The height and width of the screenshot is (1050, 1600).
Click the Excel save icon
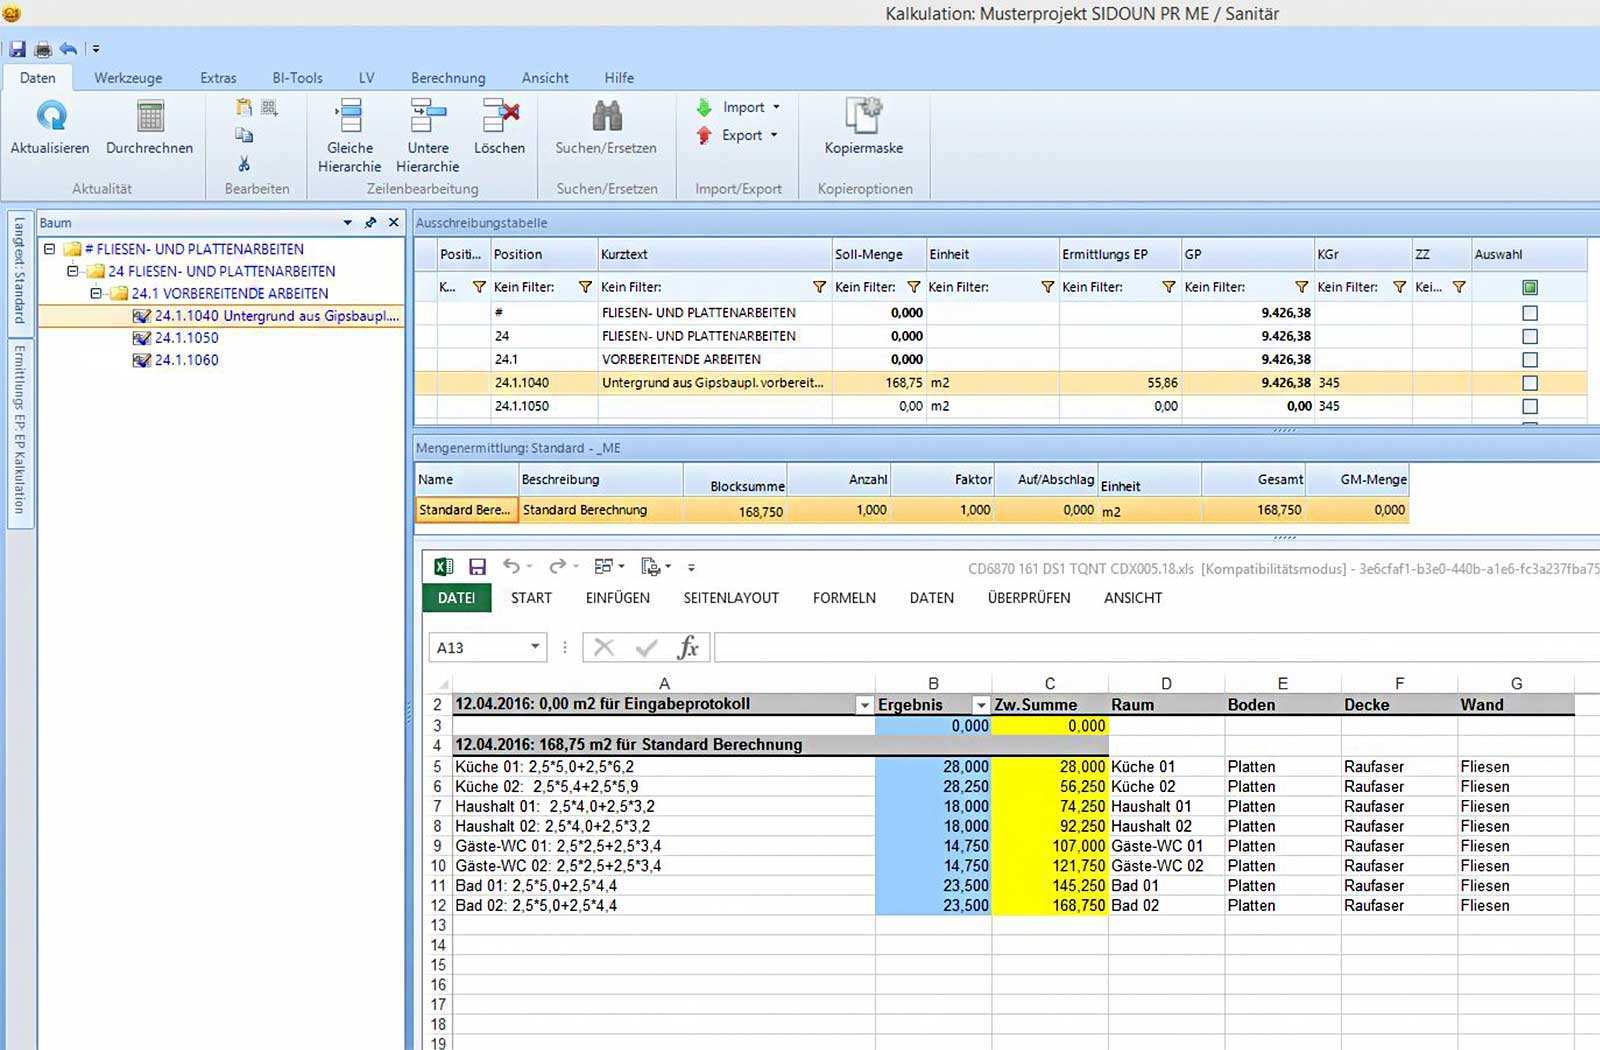[x=477, y=567]
